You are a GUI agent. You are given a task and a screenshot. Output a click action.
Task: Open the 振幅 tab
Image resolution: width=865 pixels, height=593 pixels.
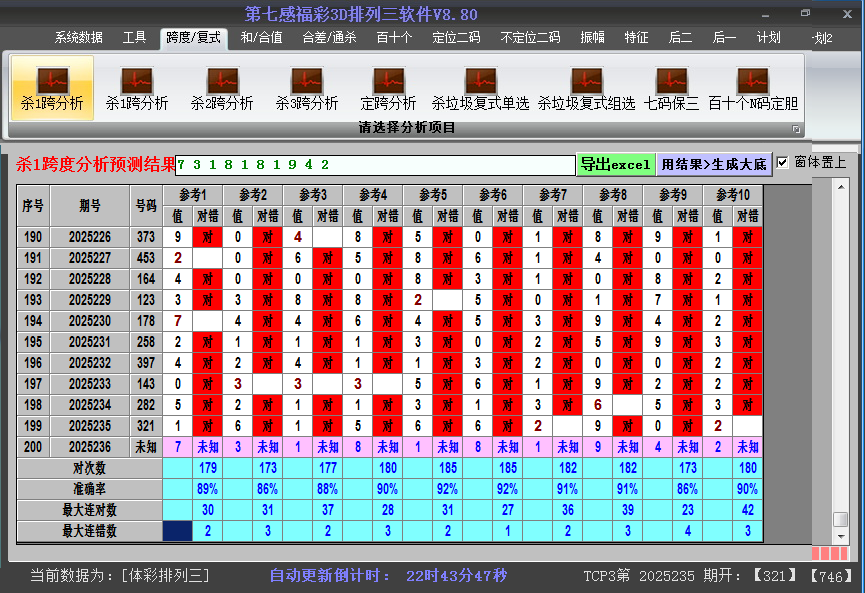click(x=593, y=38)
